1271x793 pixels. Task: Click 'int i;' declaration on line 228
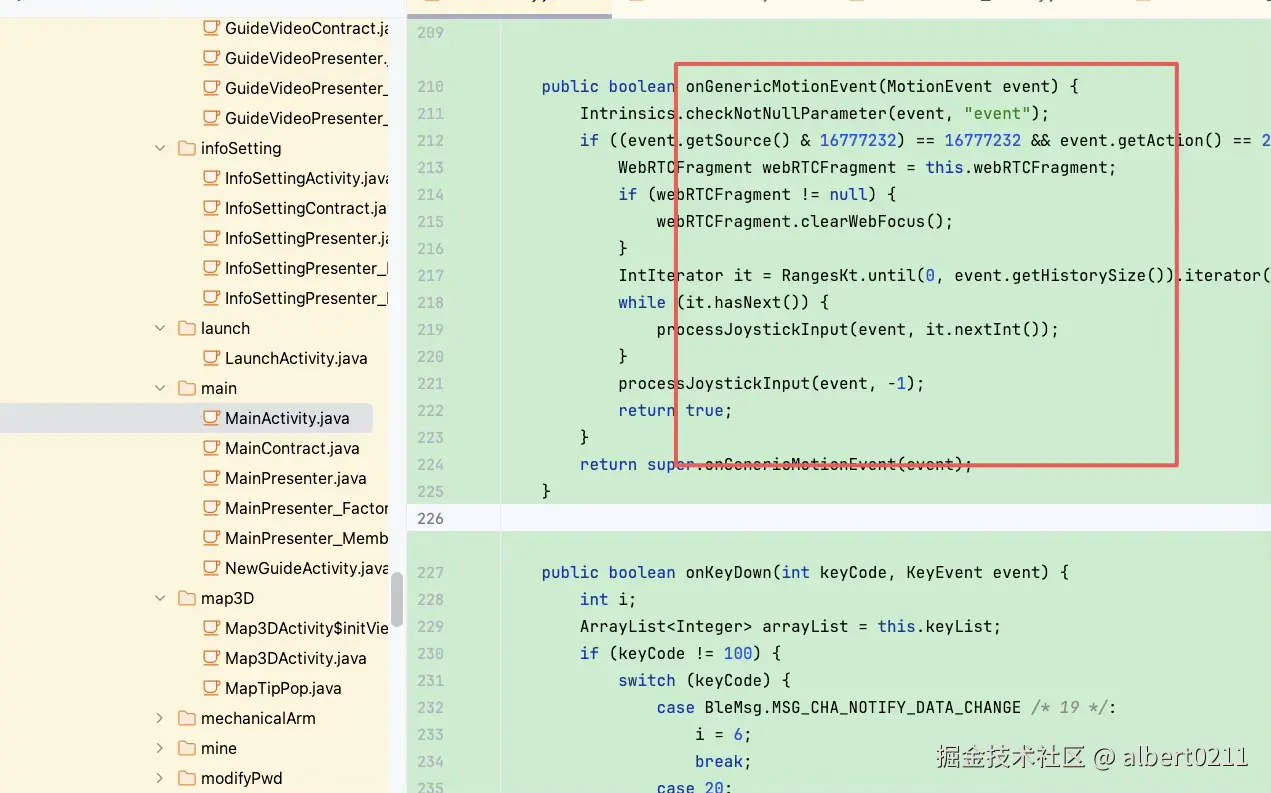pos(608,599)
